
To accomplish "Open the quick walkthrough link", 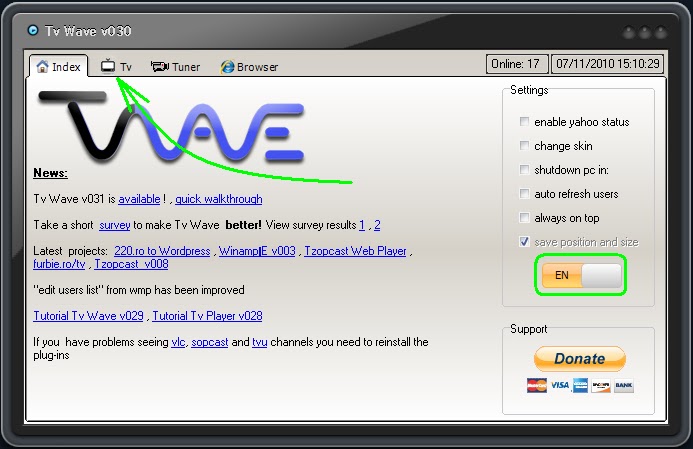I will [219, 199].
